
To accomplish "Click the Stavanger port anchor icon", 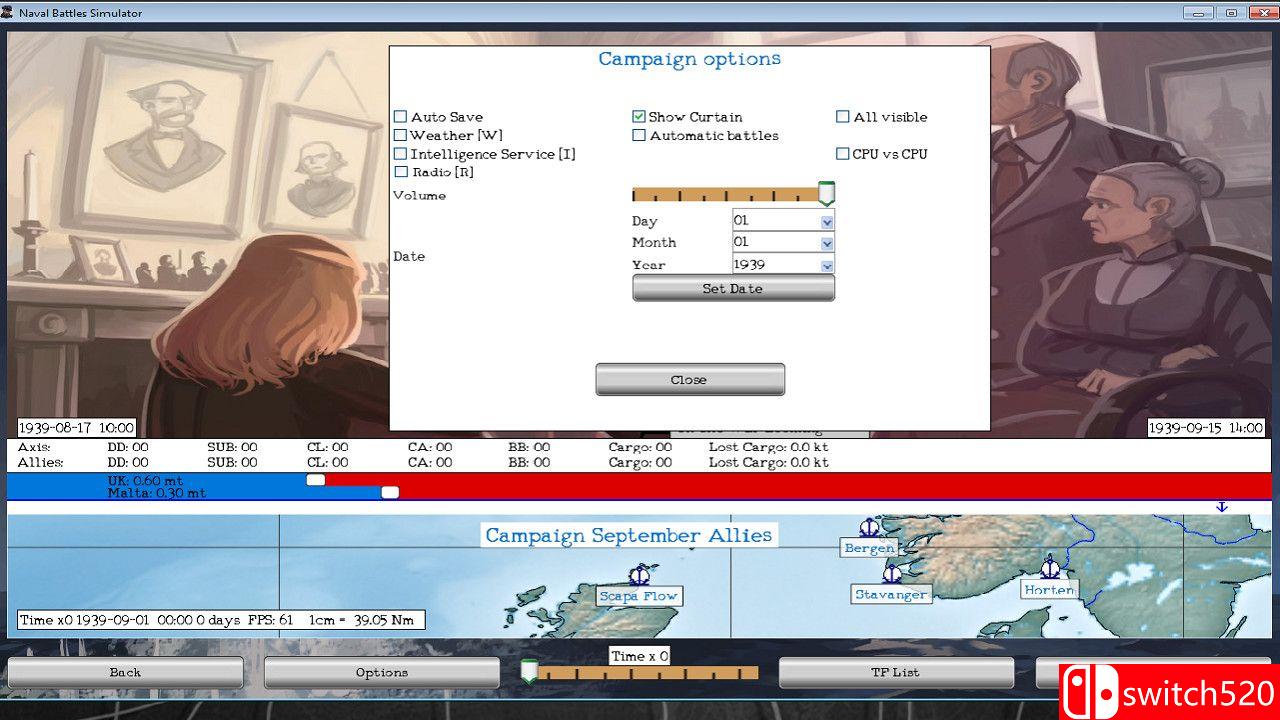I will click(891, 573).
